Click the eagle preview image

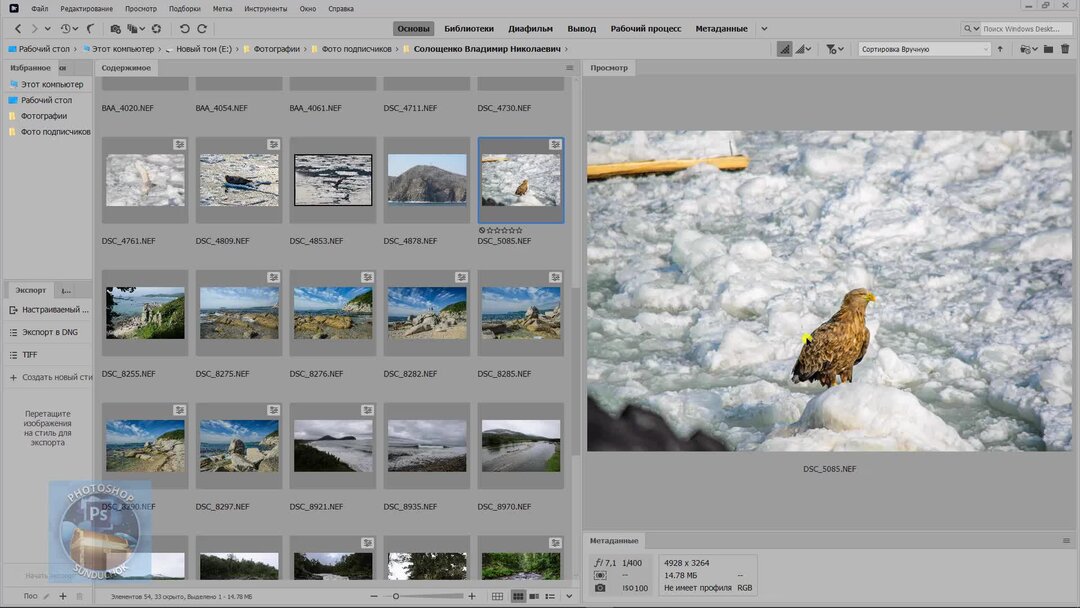(829, 291)
